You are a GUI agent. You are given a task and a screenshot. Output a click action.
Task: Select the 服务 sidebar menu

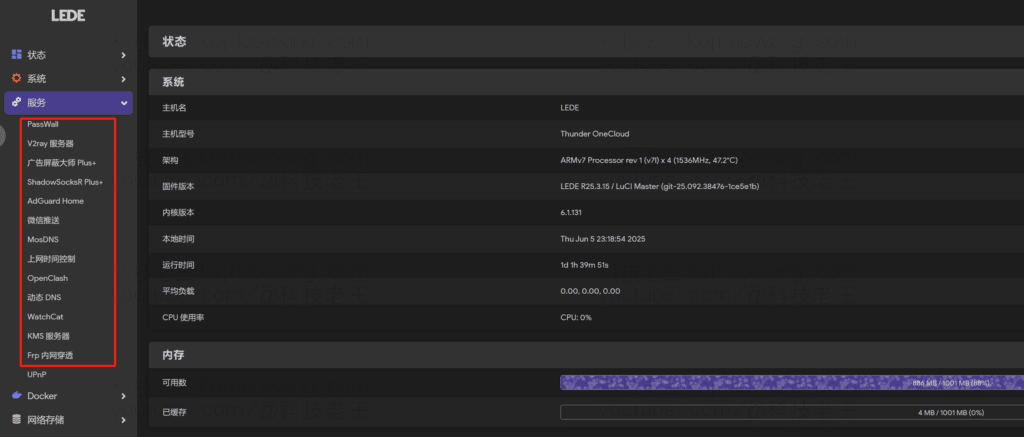[x=69, y=103]
